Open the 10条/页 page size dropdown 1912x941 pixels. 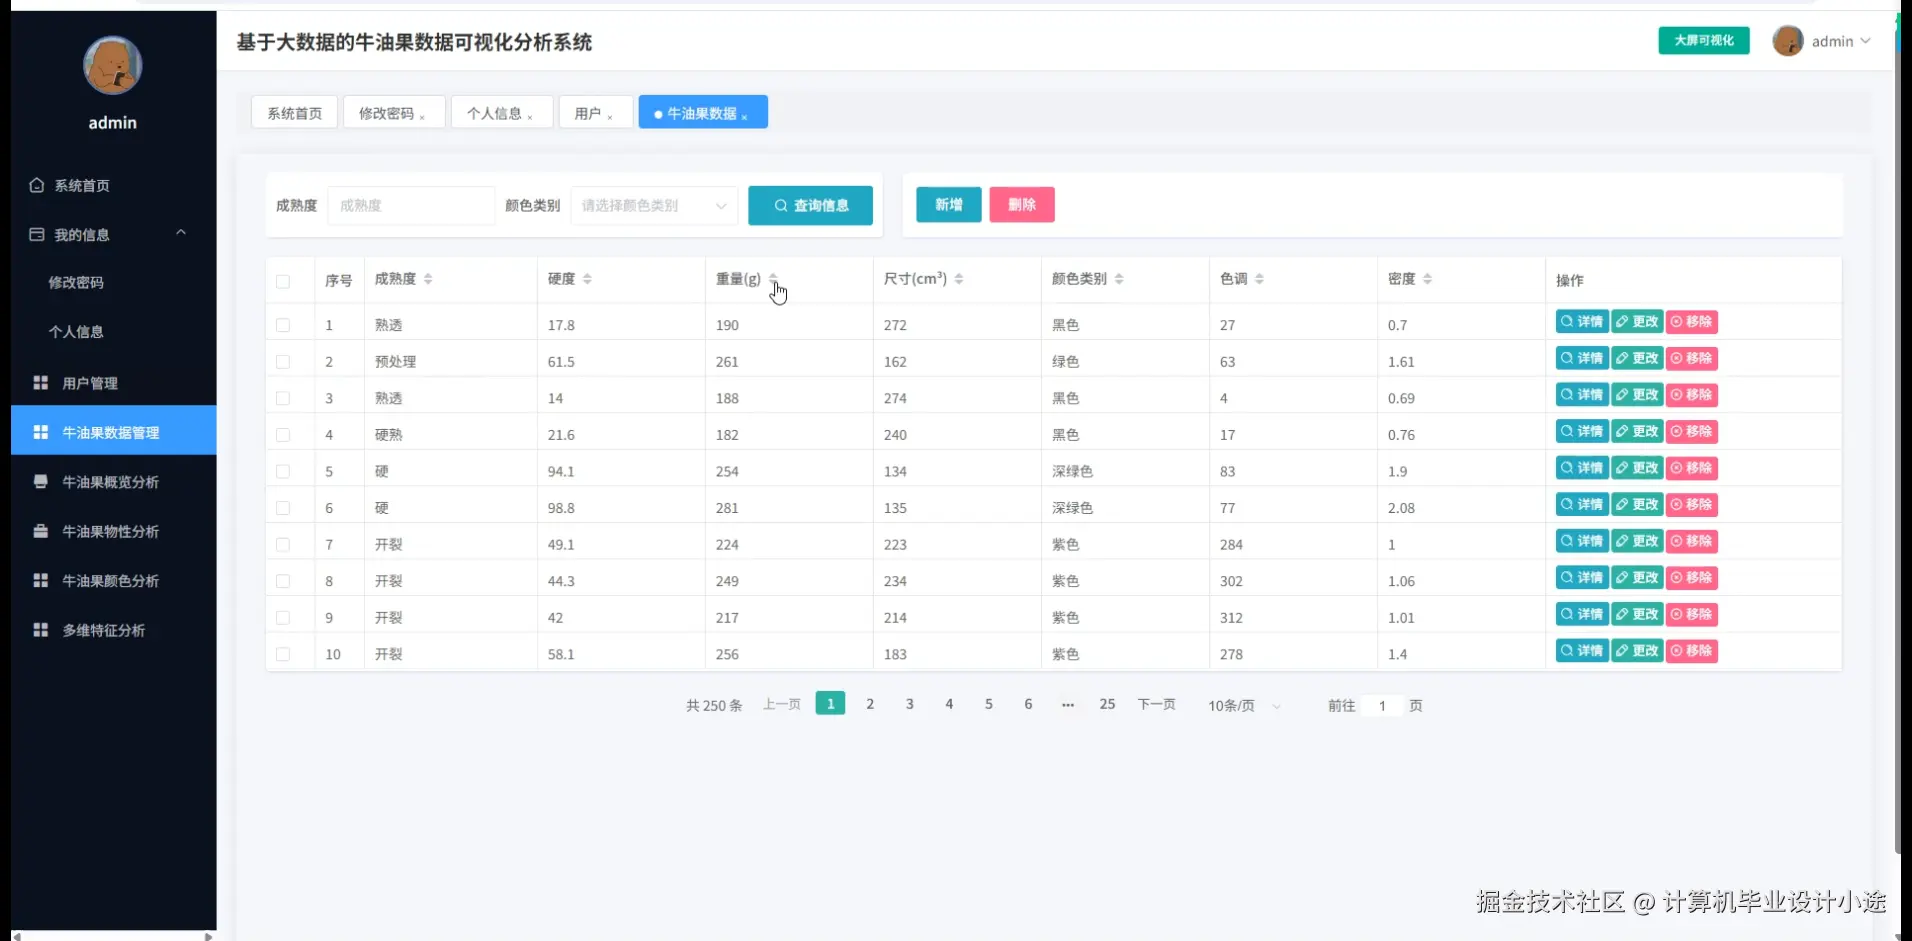(x=1240, y=705)
